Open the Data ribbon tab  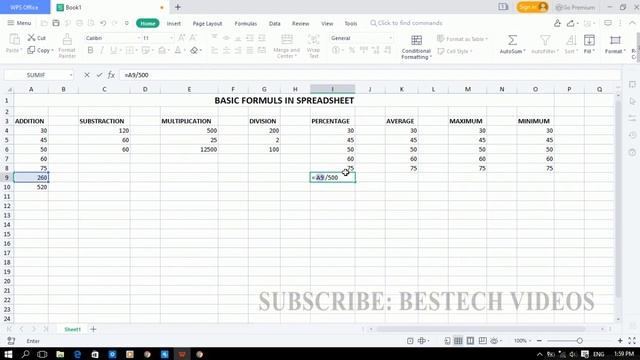click(275, 24)
